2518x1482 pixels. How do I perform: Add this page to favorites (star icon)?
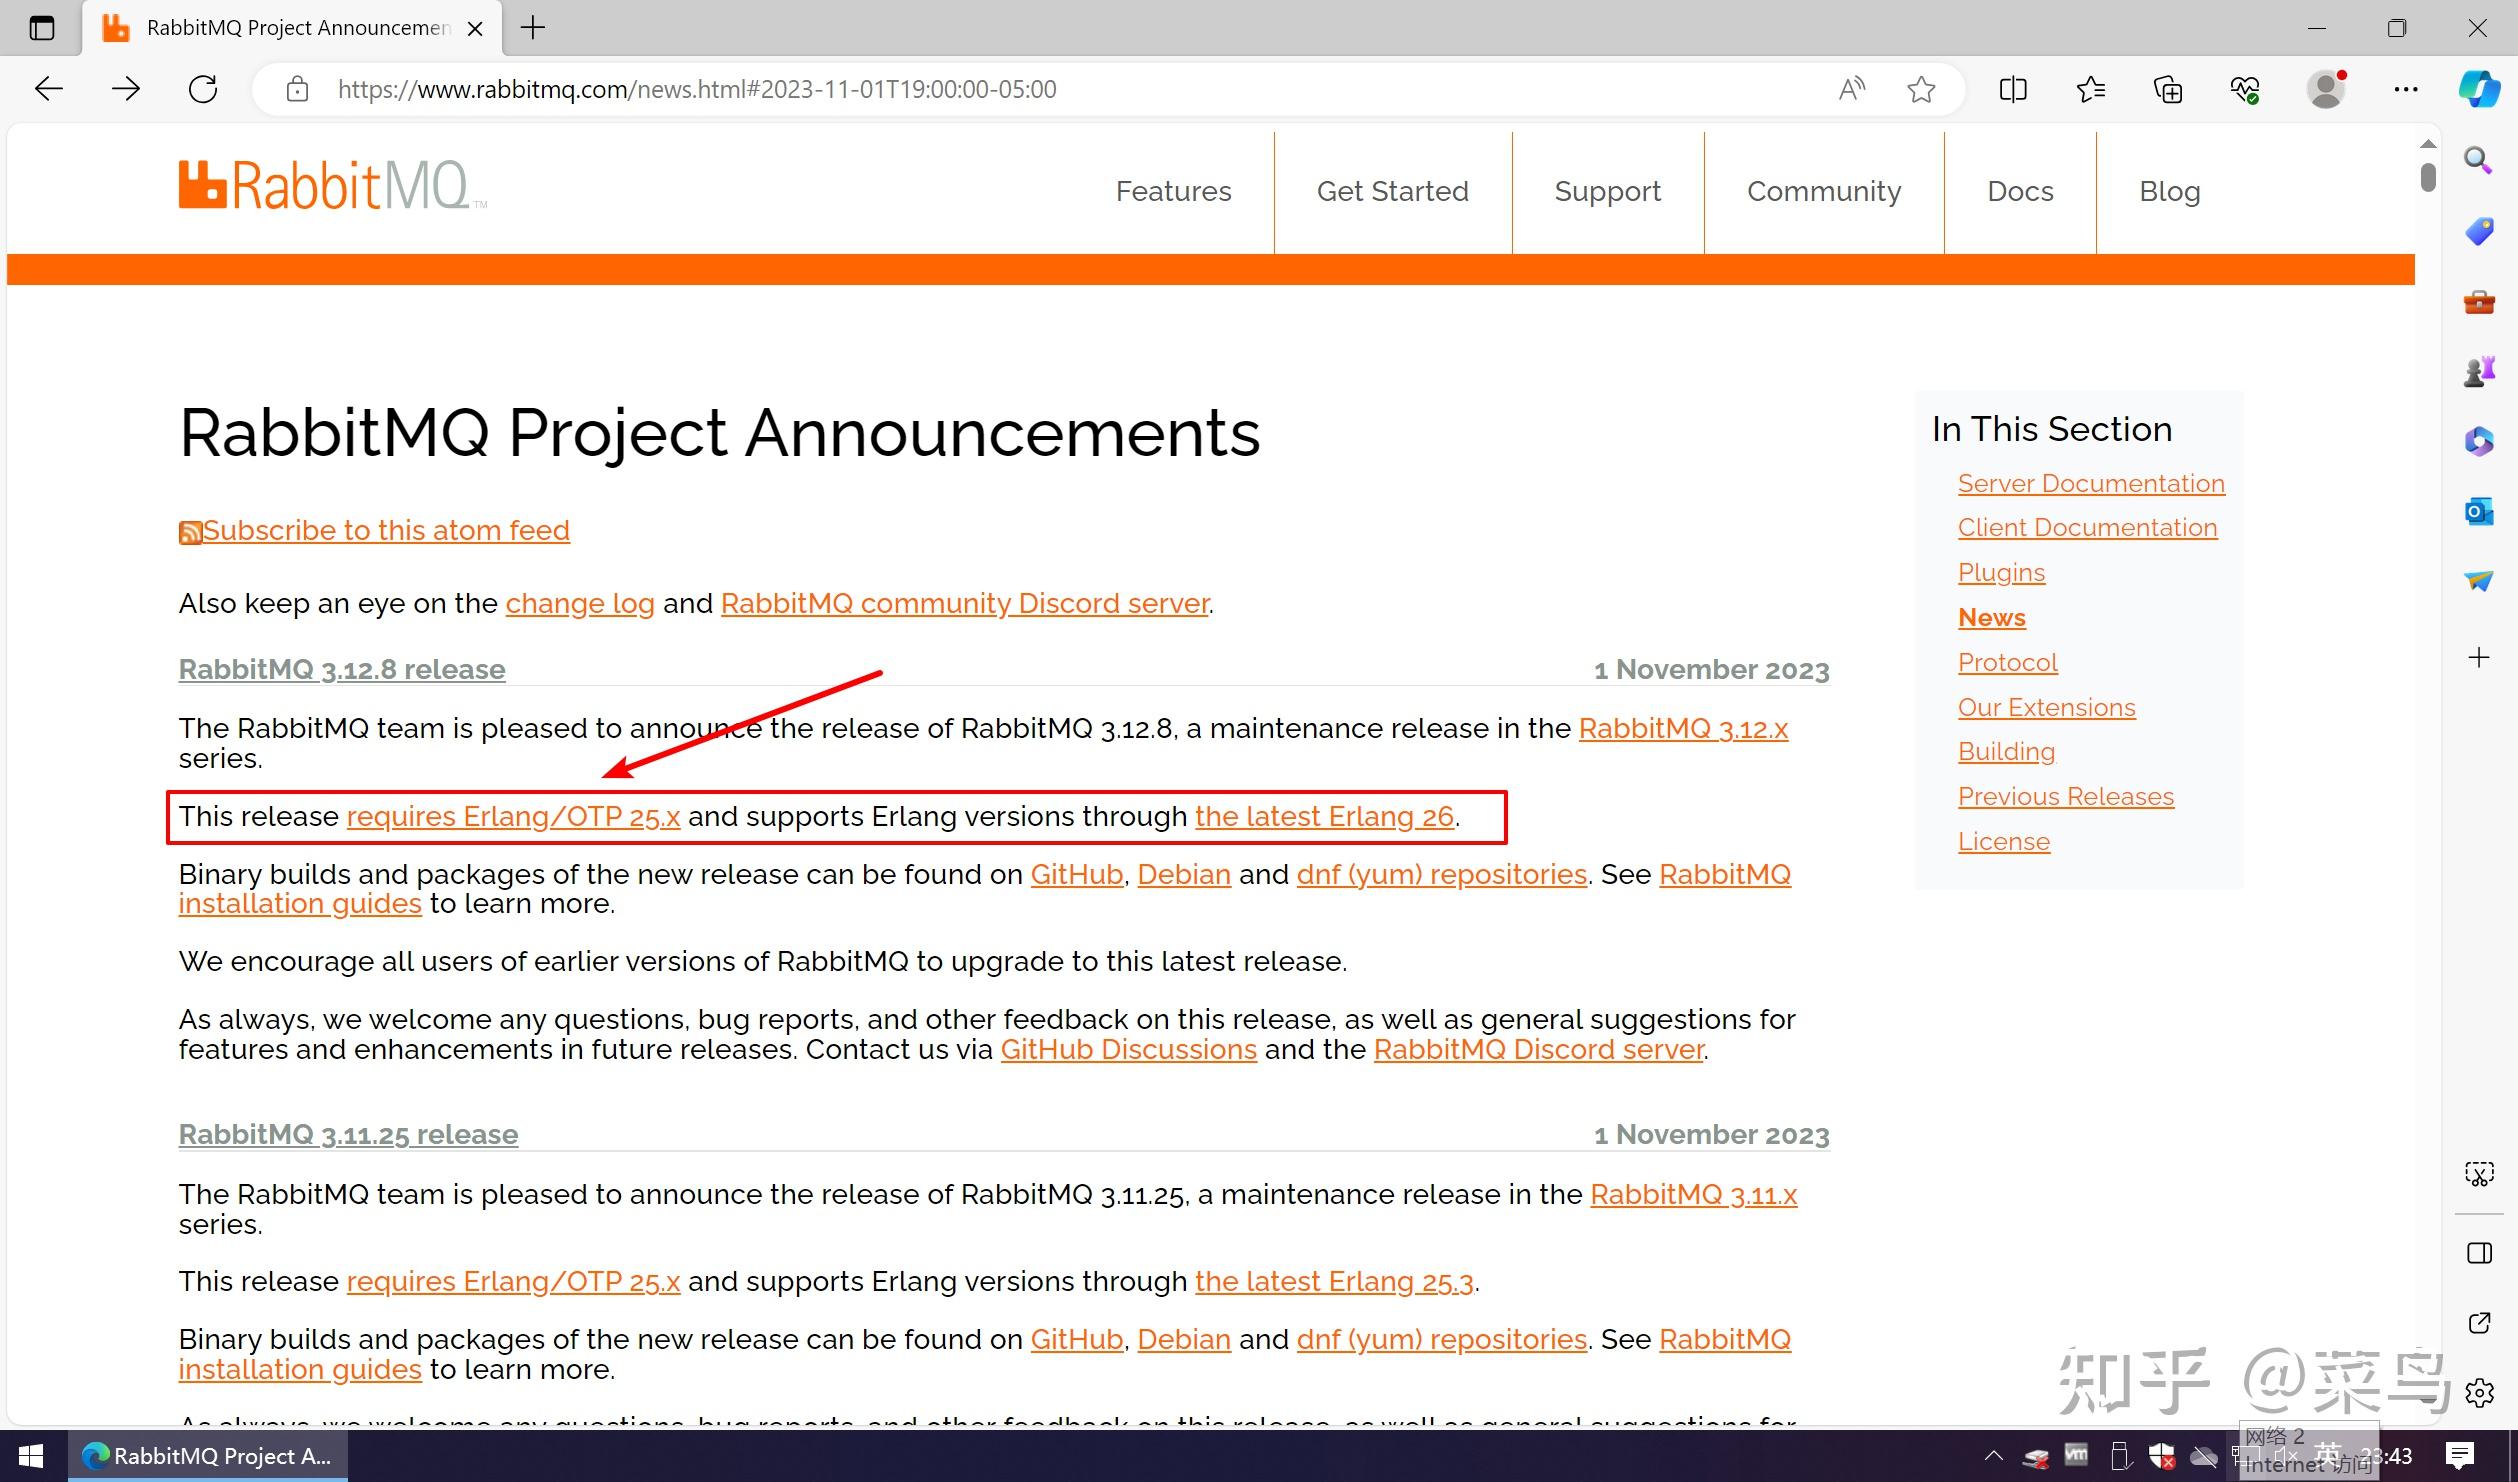(1921, 89)
